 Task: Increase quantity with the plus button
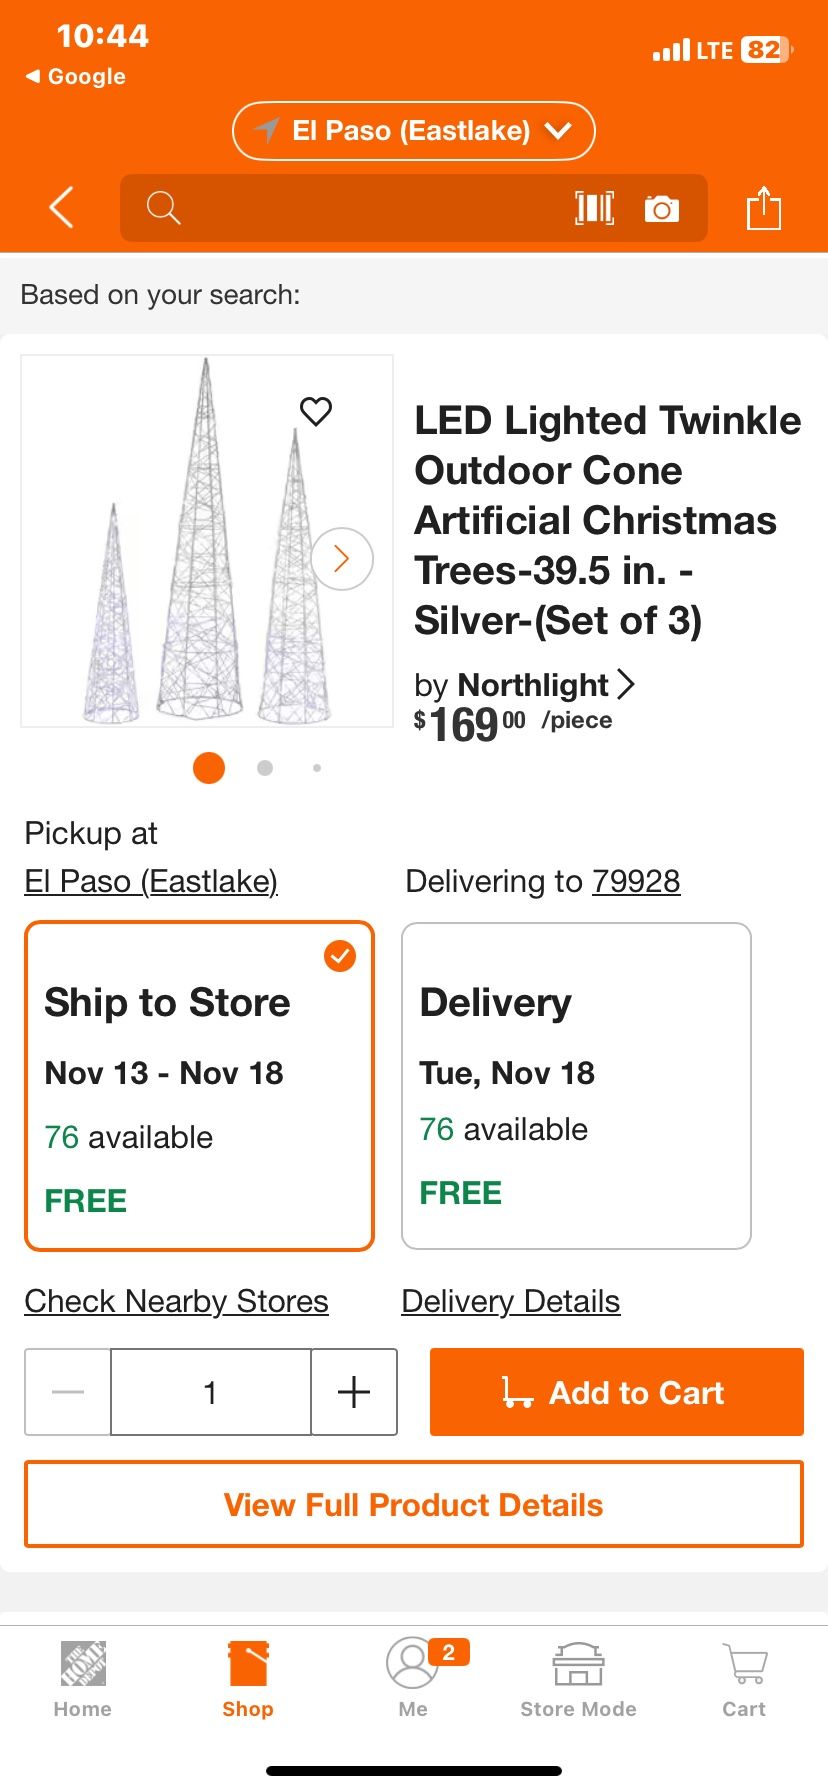coord(354,1392)
